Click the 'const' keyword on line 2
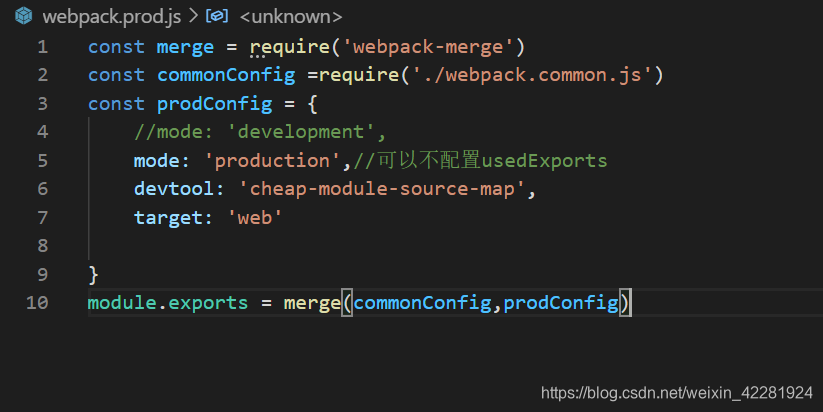Image resolution: width=823 pixels, height=412 pixels. click(x=117, y=75)
